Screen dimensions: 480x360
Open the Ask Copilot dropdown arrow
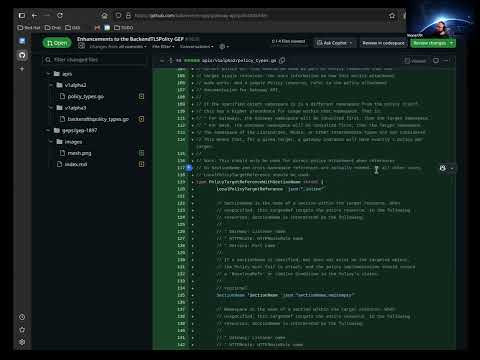pos(351,43)
